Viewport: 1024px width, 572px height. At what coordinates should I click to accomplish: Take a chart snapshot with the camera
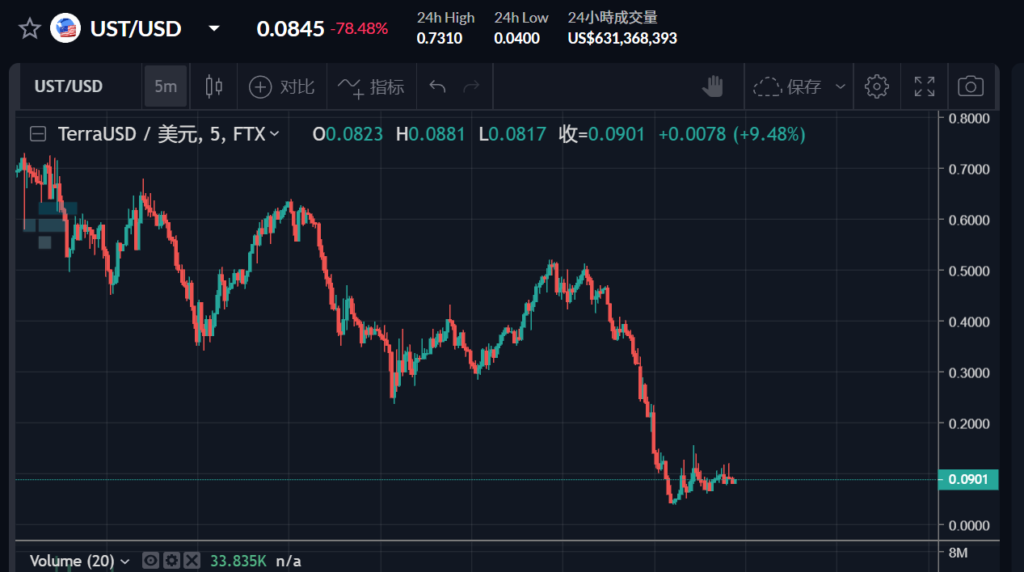[970, 87]
